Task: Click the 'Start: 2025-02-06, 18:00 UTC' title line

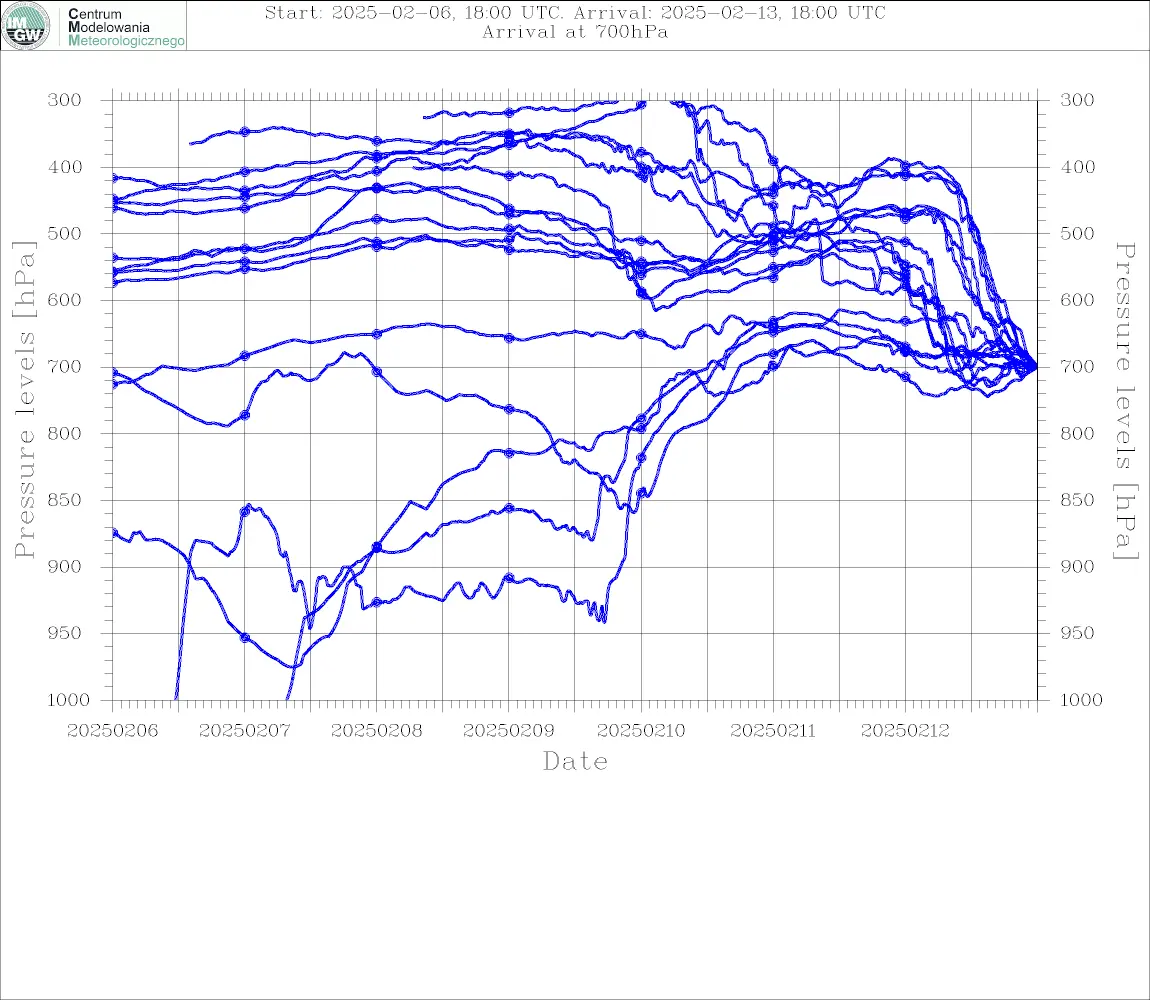Action: (574, 12)
